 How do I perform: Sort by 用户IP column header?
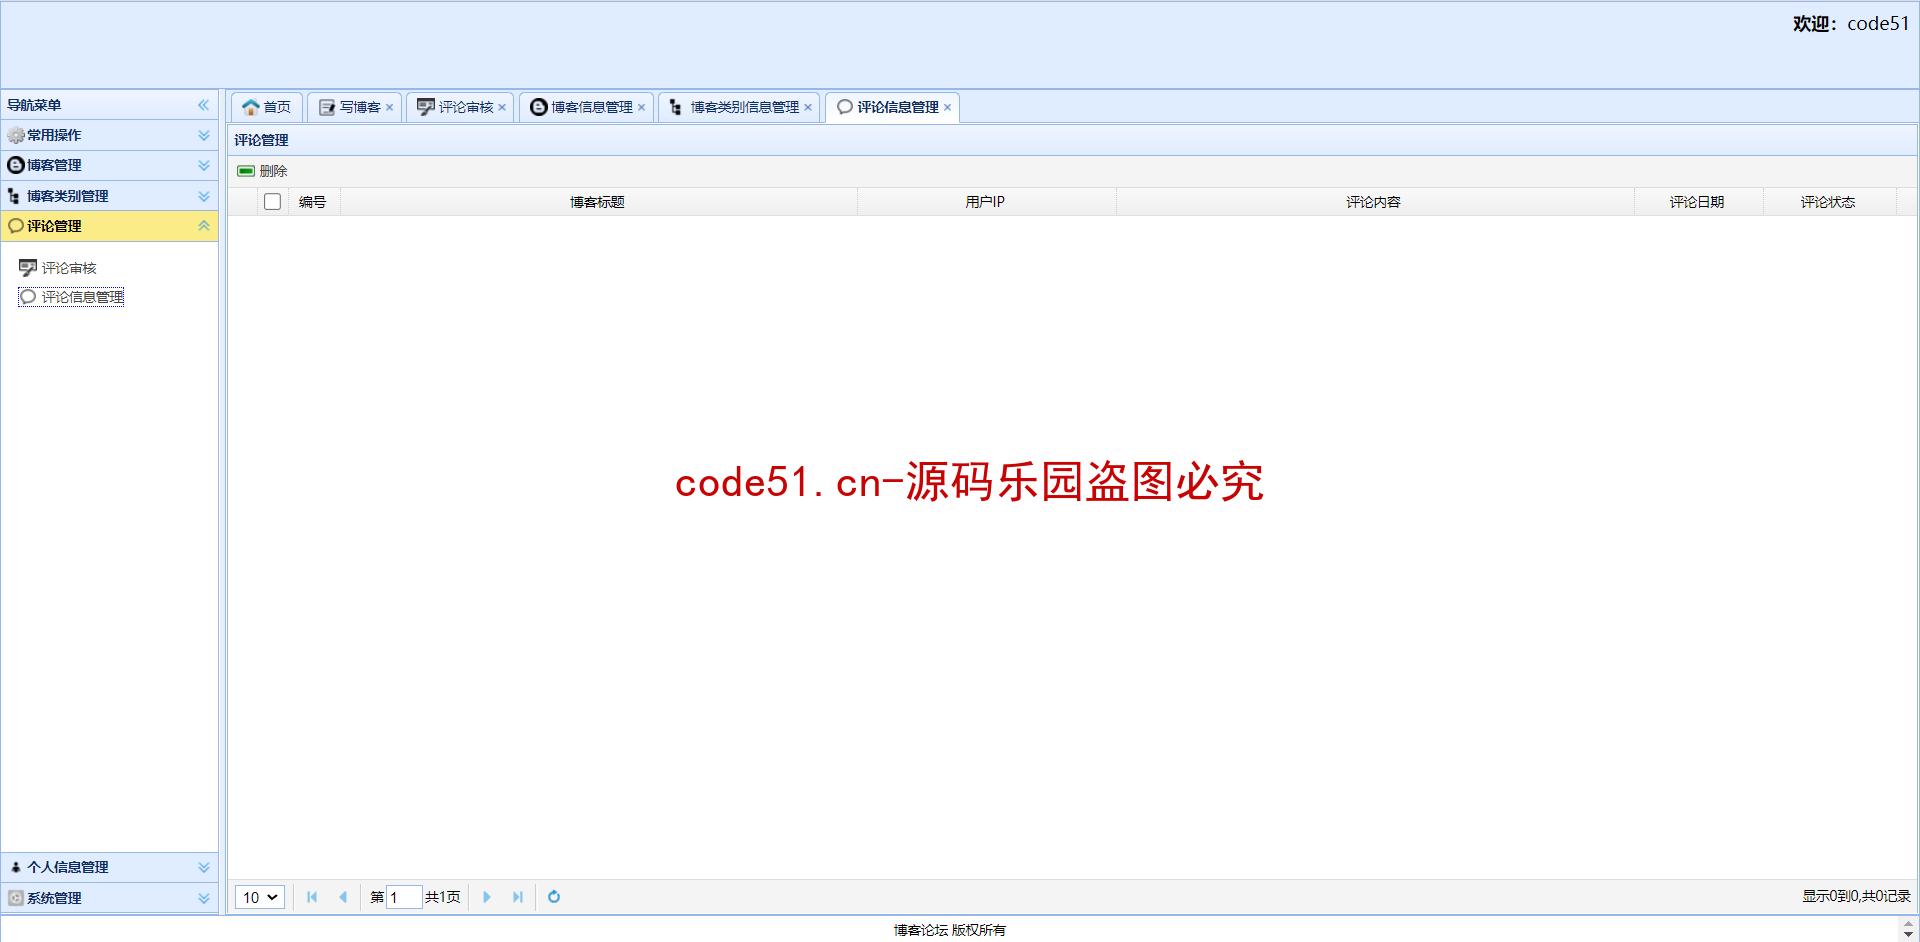click(986, 202)
